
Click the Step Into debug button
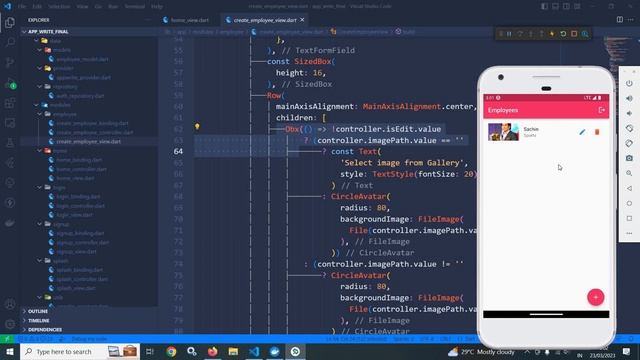(x=531, y=34)
